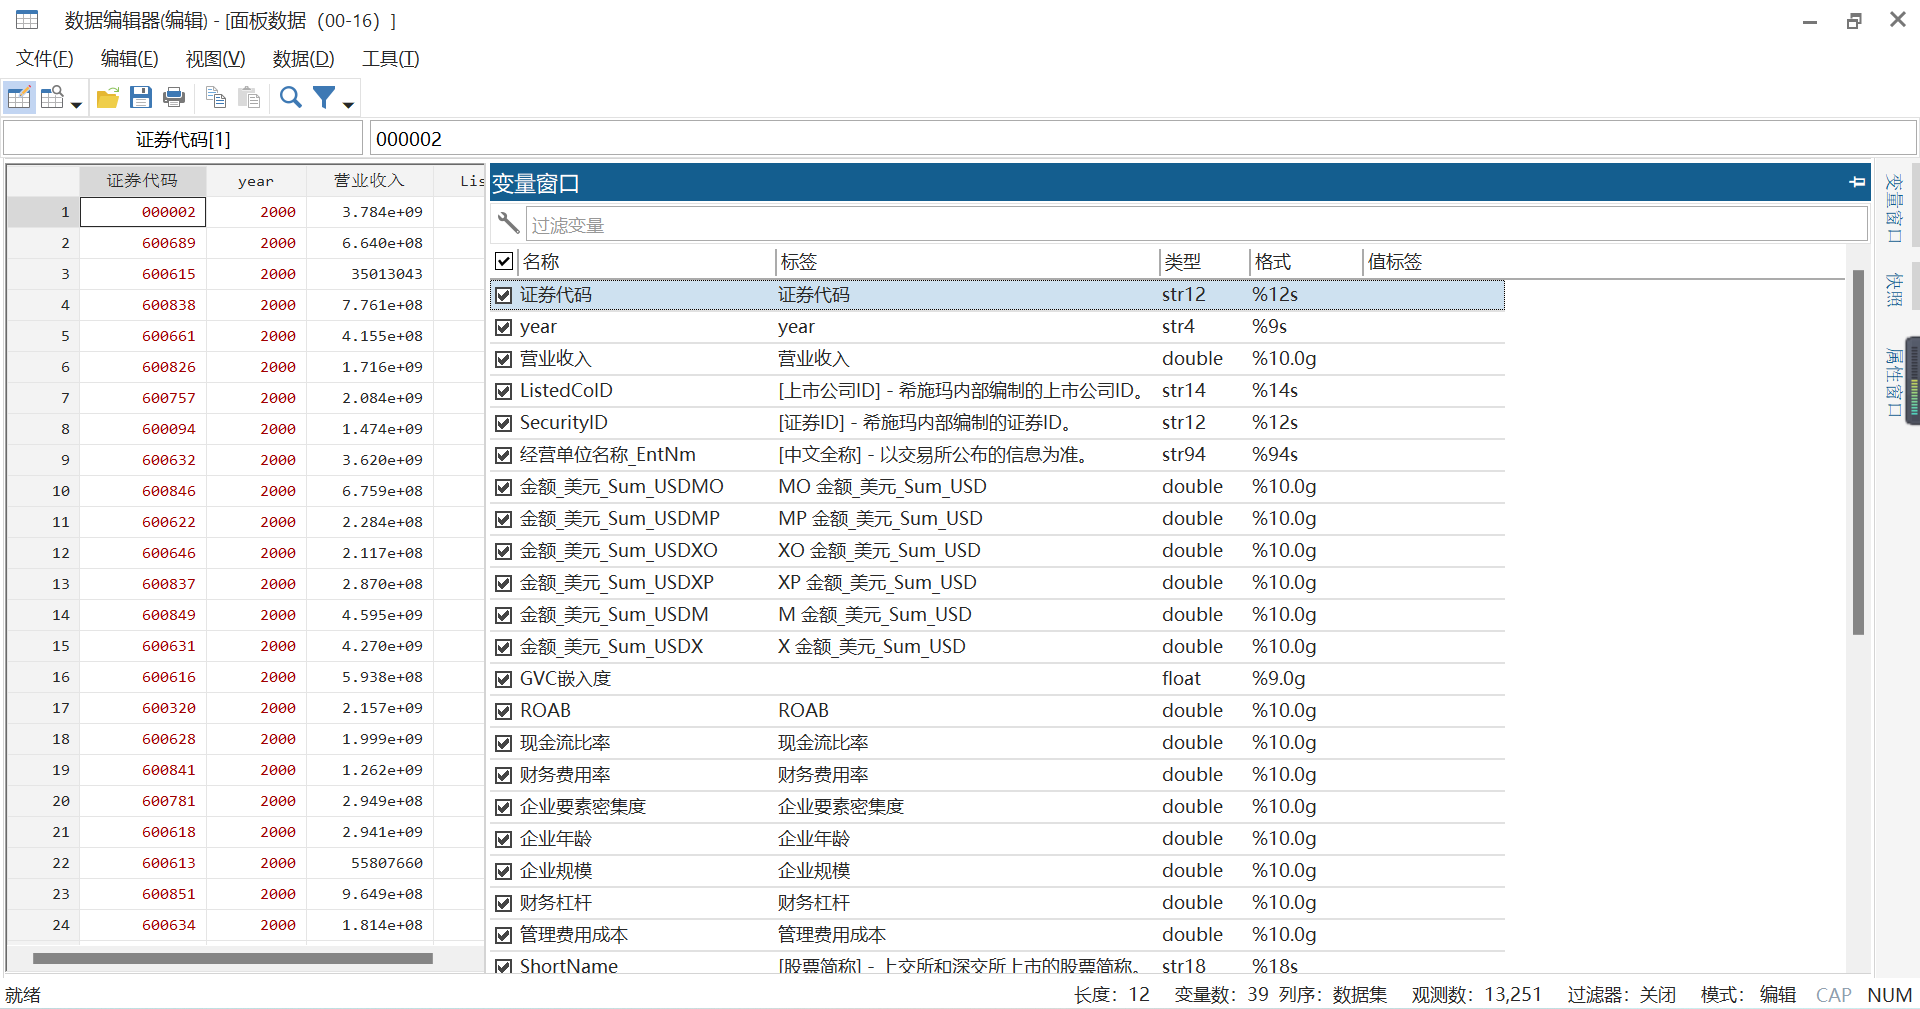Toggle the master checkbox in 名称 header
Viewport: 1920px width, 1009px height.
[x=503, y=261]
